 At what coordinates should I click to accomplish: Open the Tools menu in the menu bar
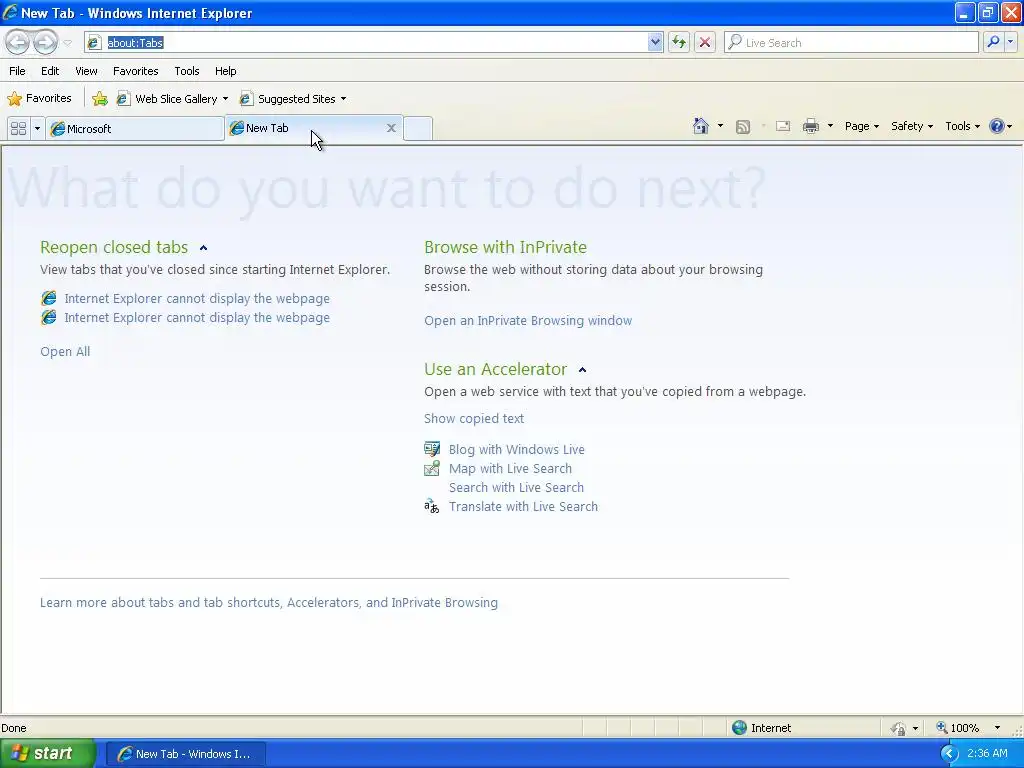[x=186, y=71]
